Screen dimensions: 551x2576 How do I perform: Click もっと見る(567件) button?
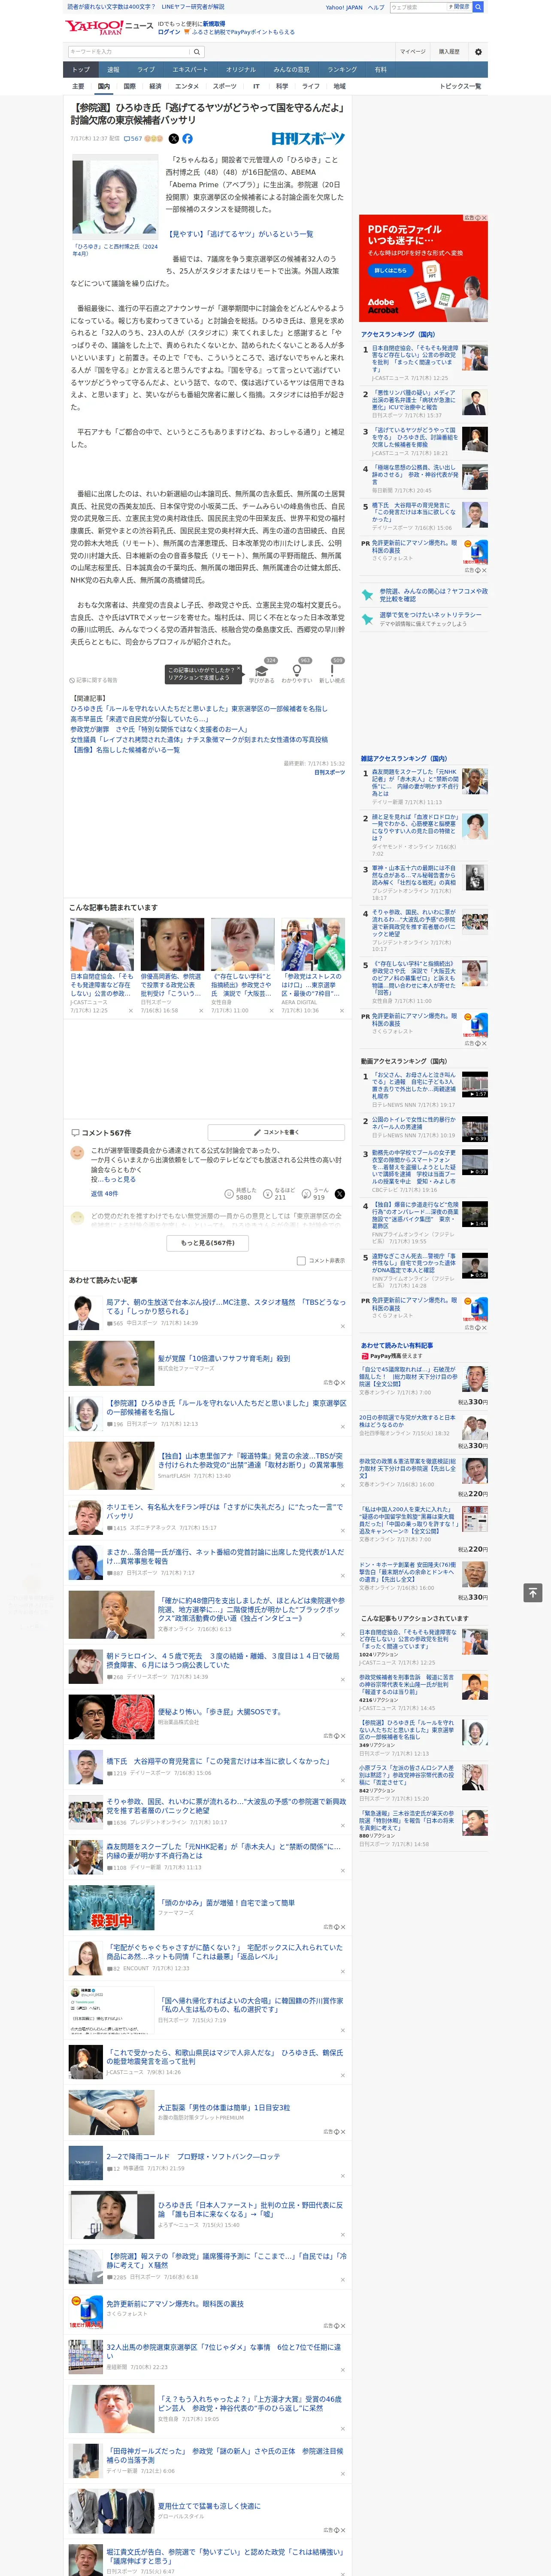click(x=208, y=1243)
